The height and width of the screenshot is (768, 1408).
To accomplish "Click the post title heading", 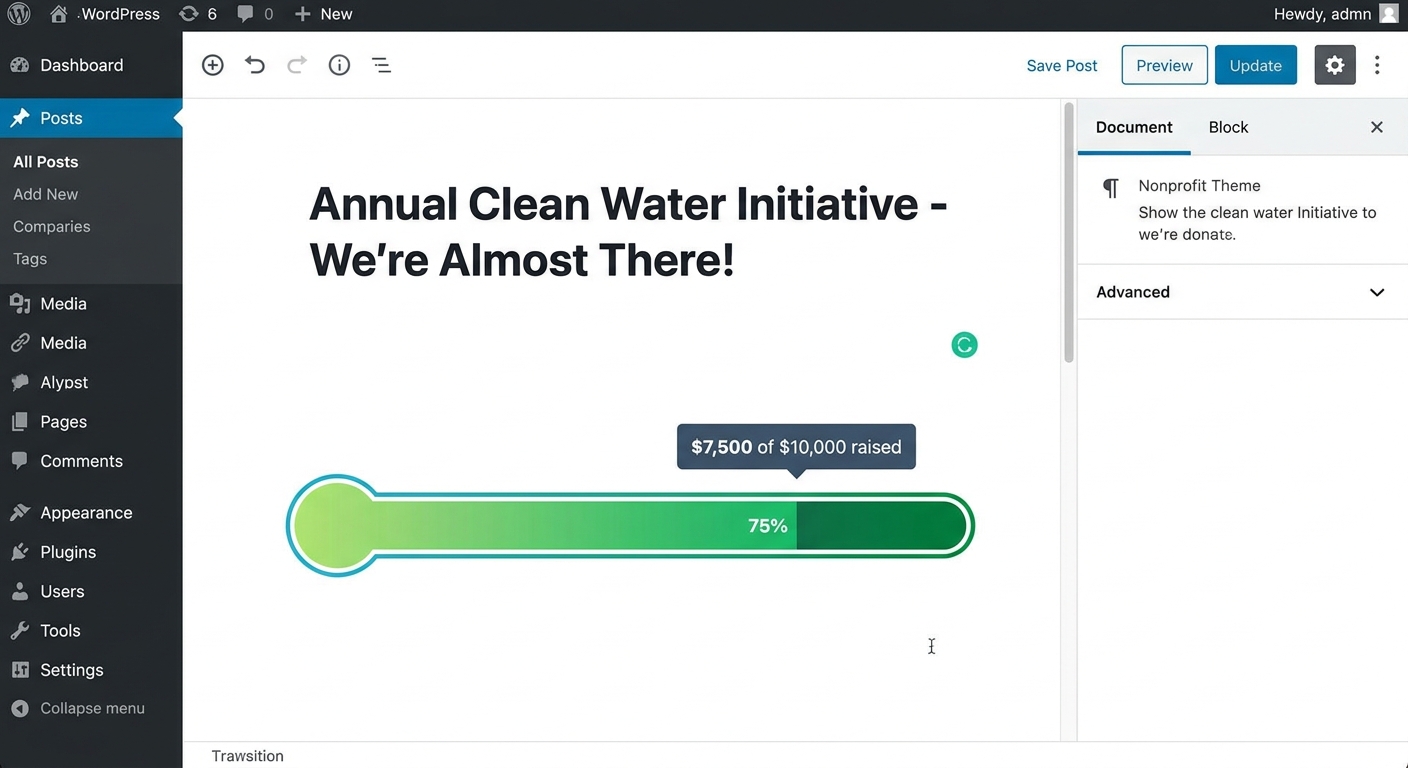I will click(x=628, y=232).
